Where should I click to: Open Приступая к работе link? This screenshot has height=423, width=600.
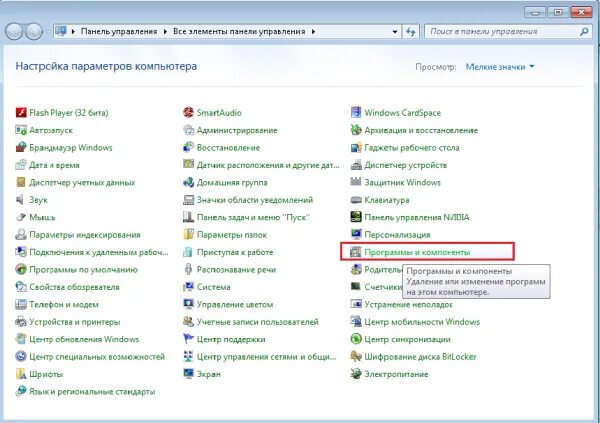(x=235, y=252)
